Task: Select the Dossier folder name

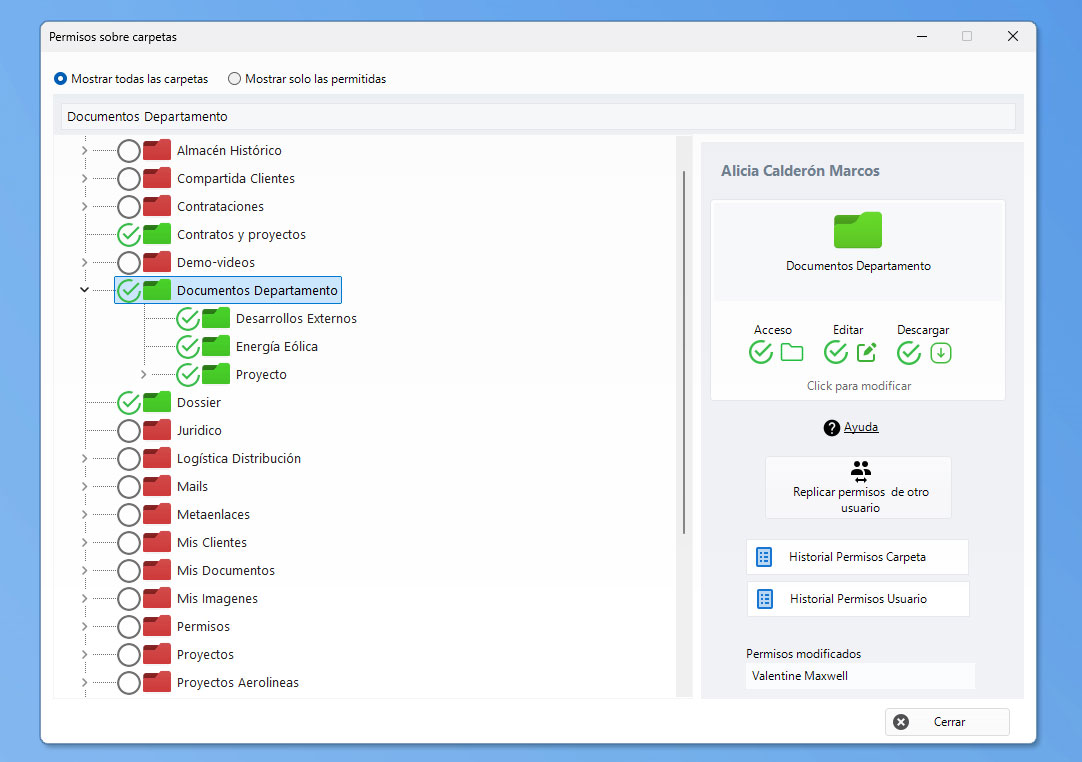Action: coord(199,402)
